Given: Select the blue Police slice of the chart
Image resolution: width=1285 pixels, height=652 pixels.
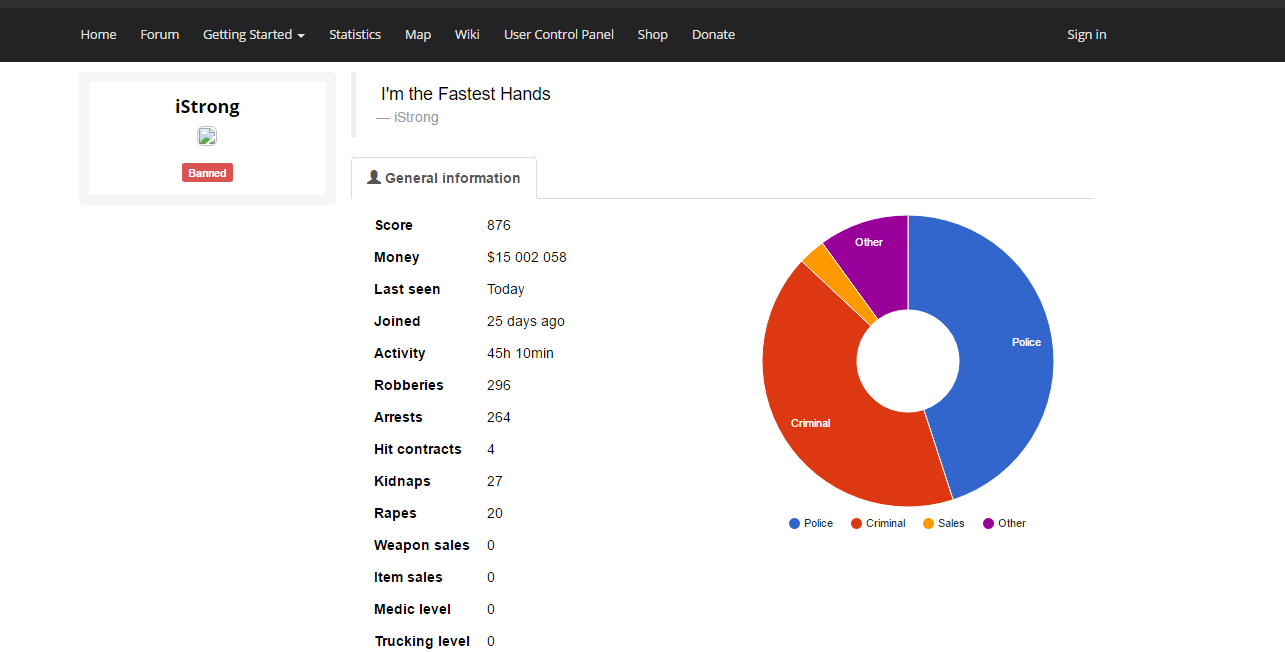Looking at the screenshot, I should [x=1000, y=350].
